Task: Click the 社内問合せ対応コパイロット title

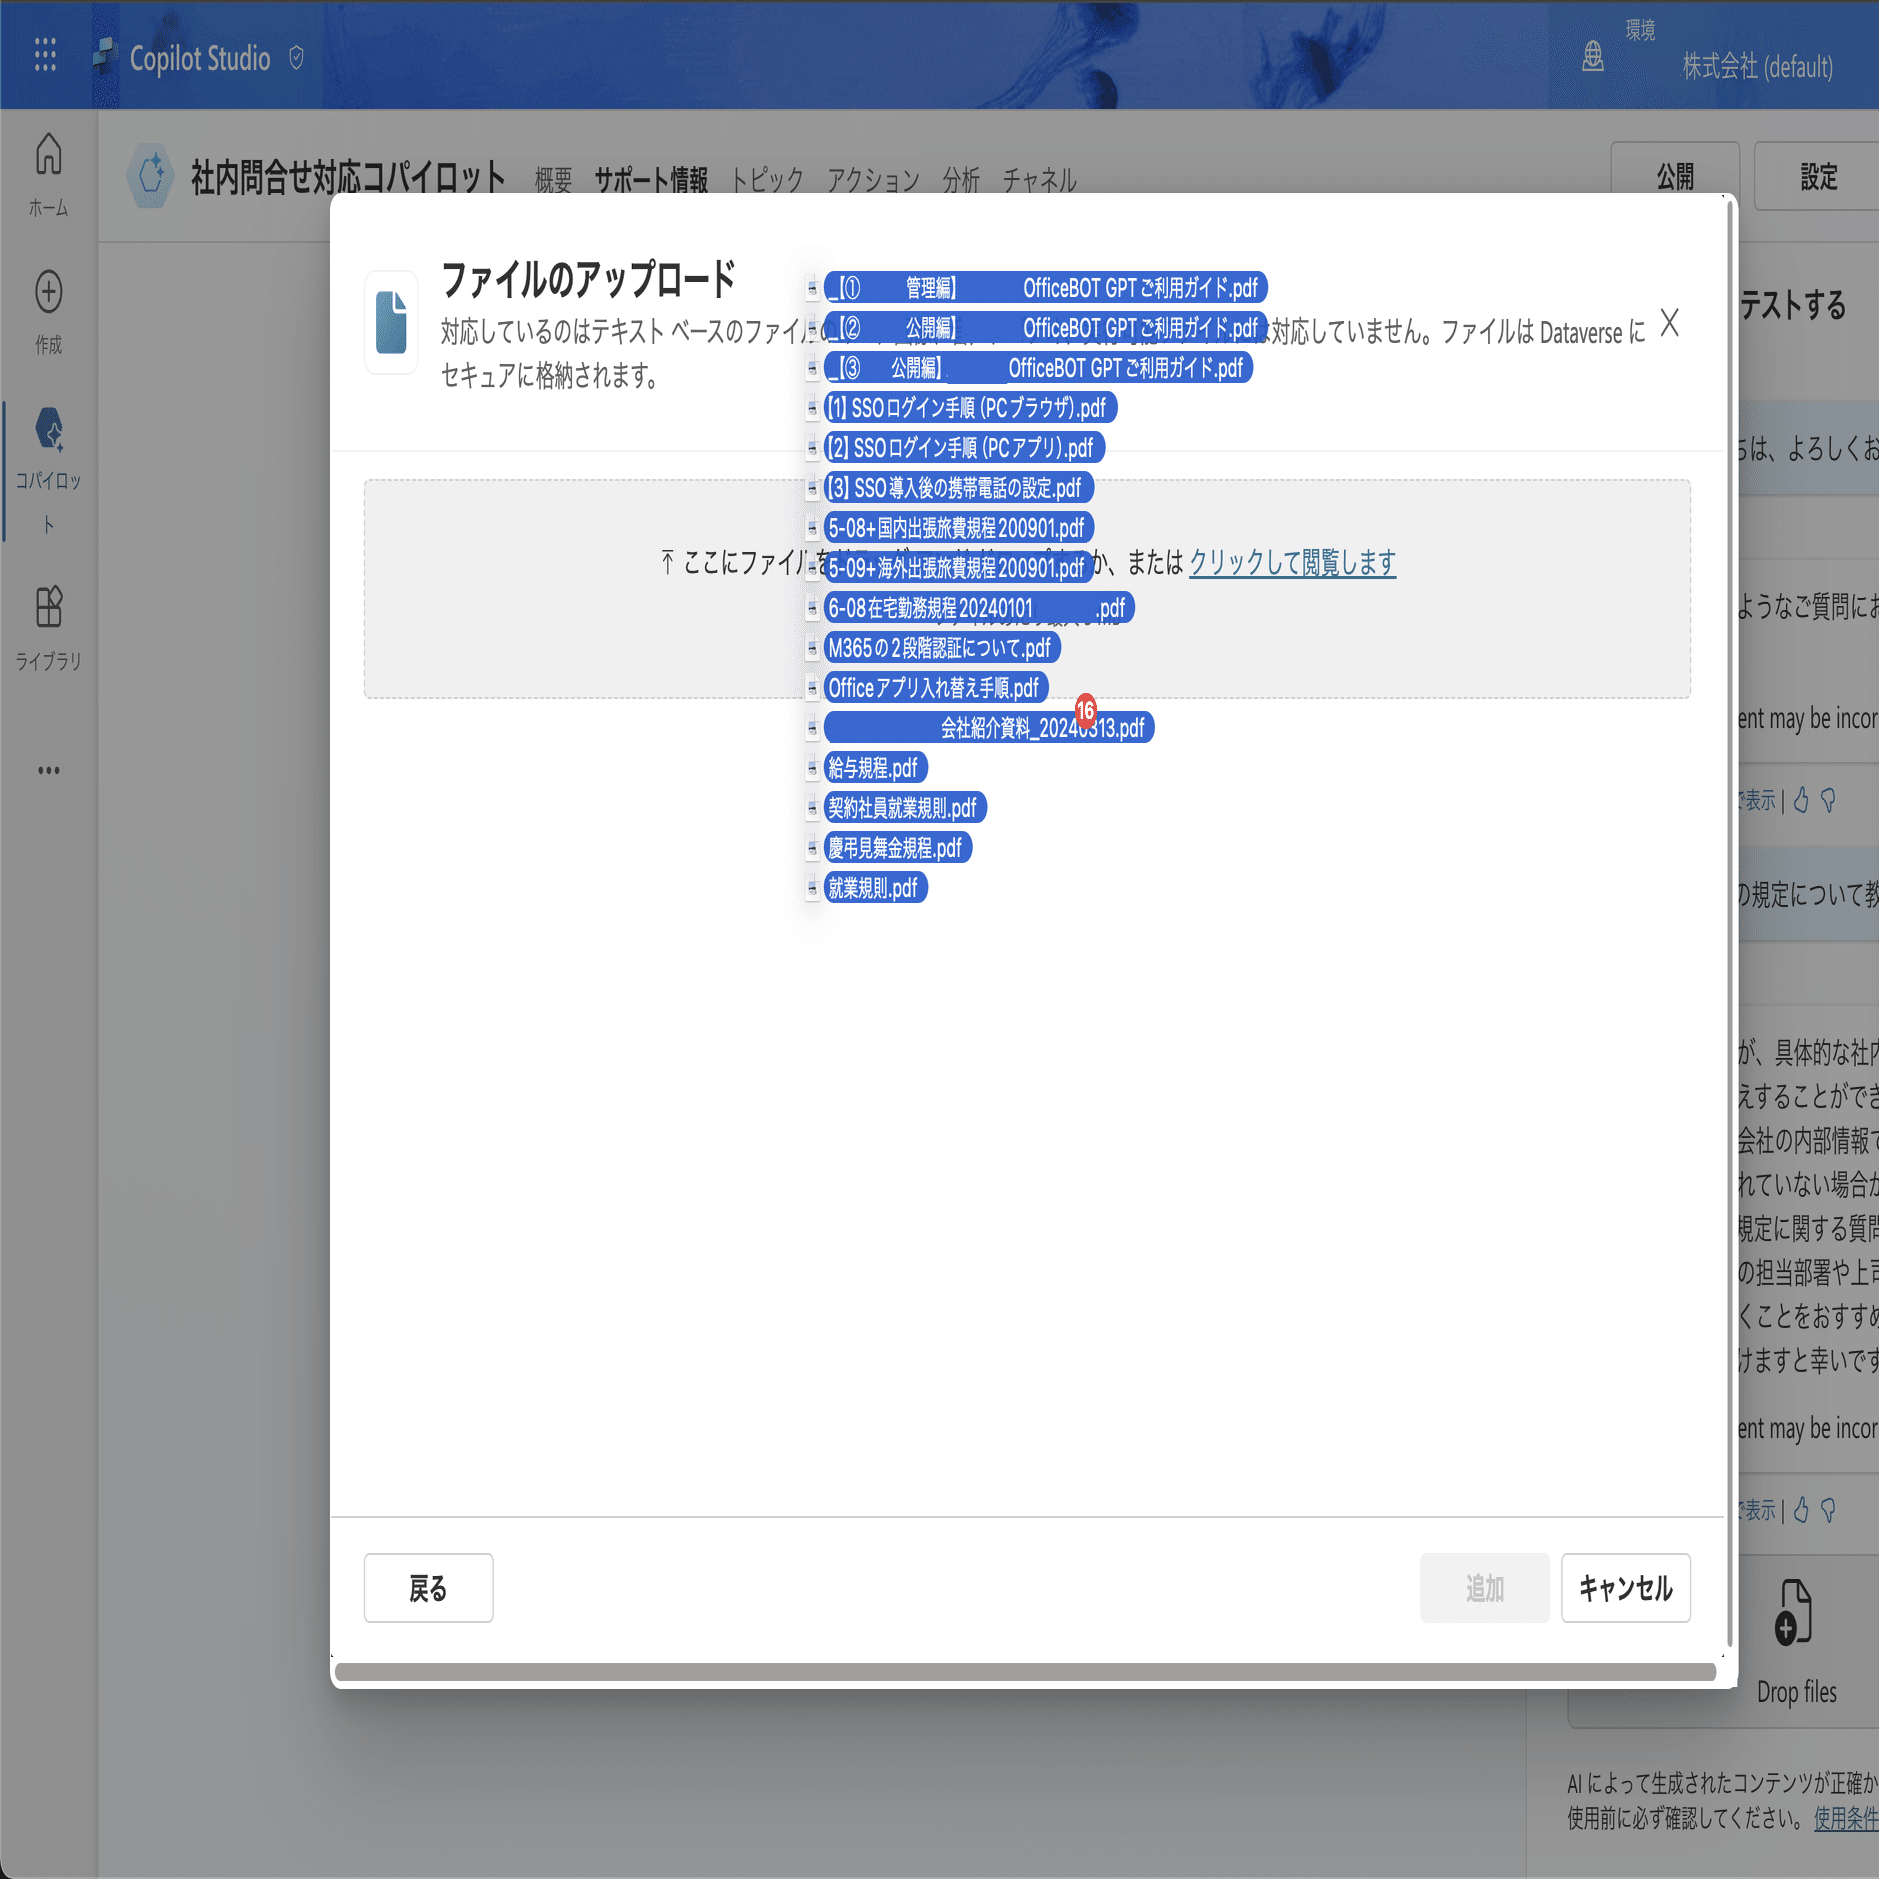Action: pyautogui.click(x=348, y=177)
